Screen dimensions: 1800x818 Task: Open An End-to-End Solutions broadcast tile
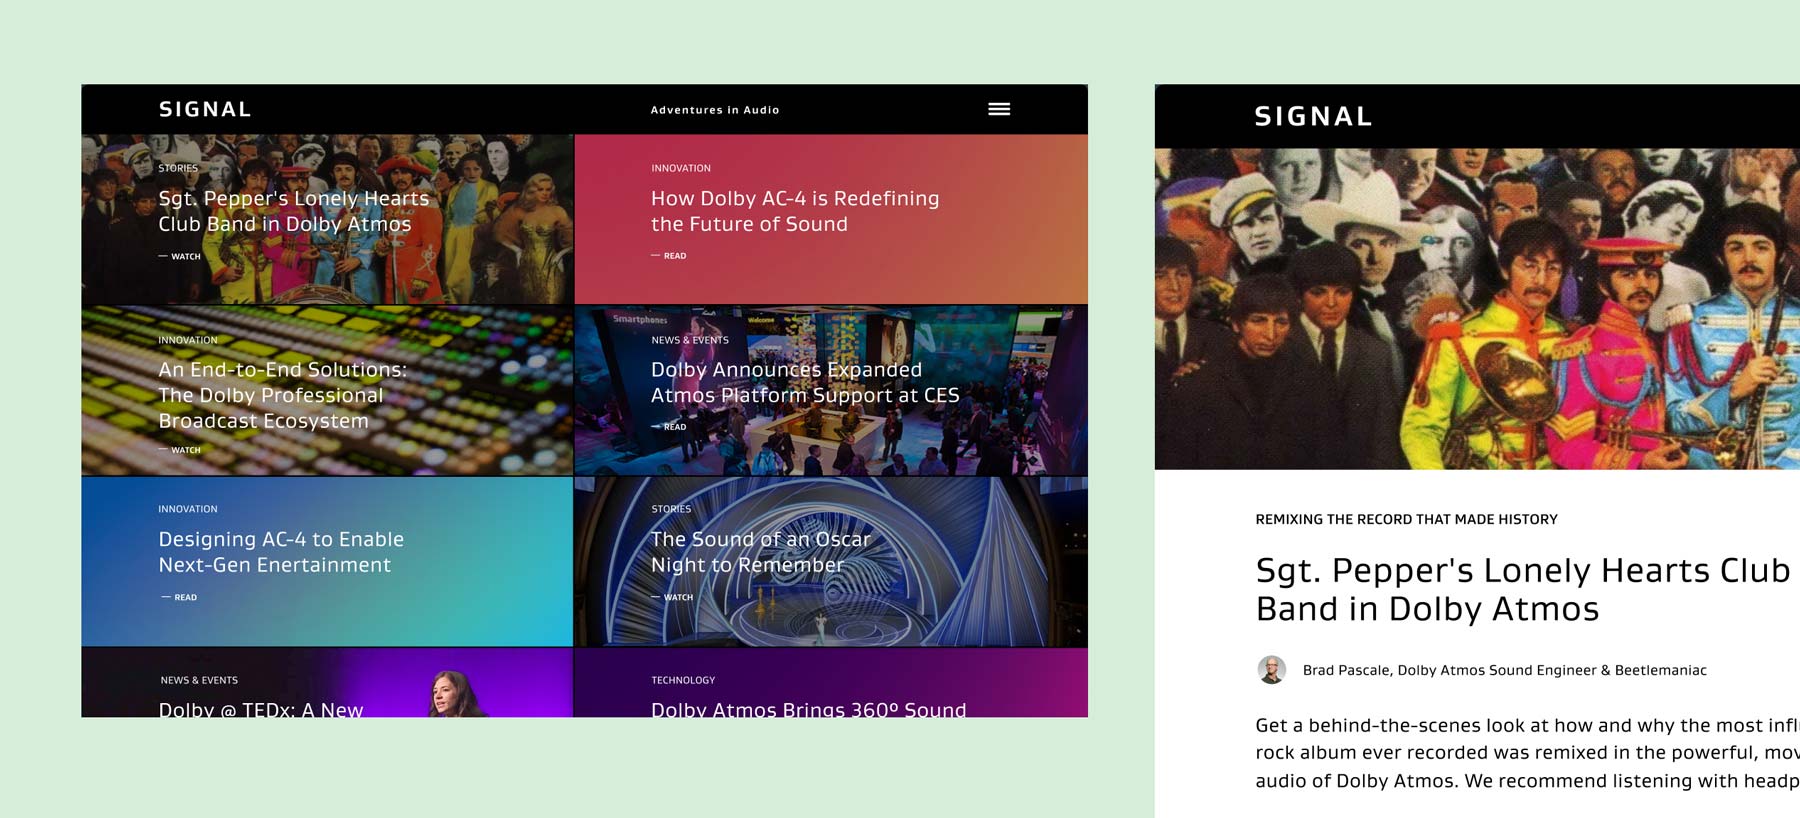pyautogui.click(x=282, y=395)
